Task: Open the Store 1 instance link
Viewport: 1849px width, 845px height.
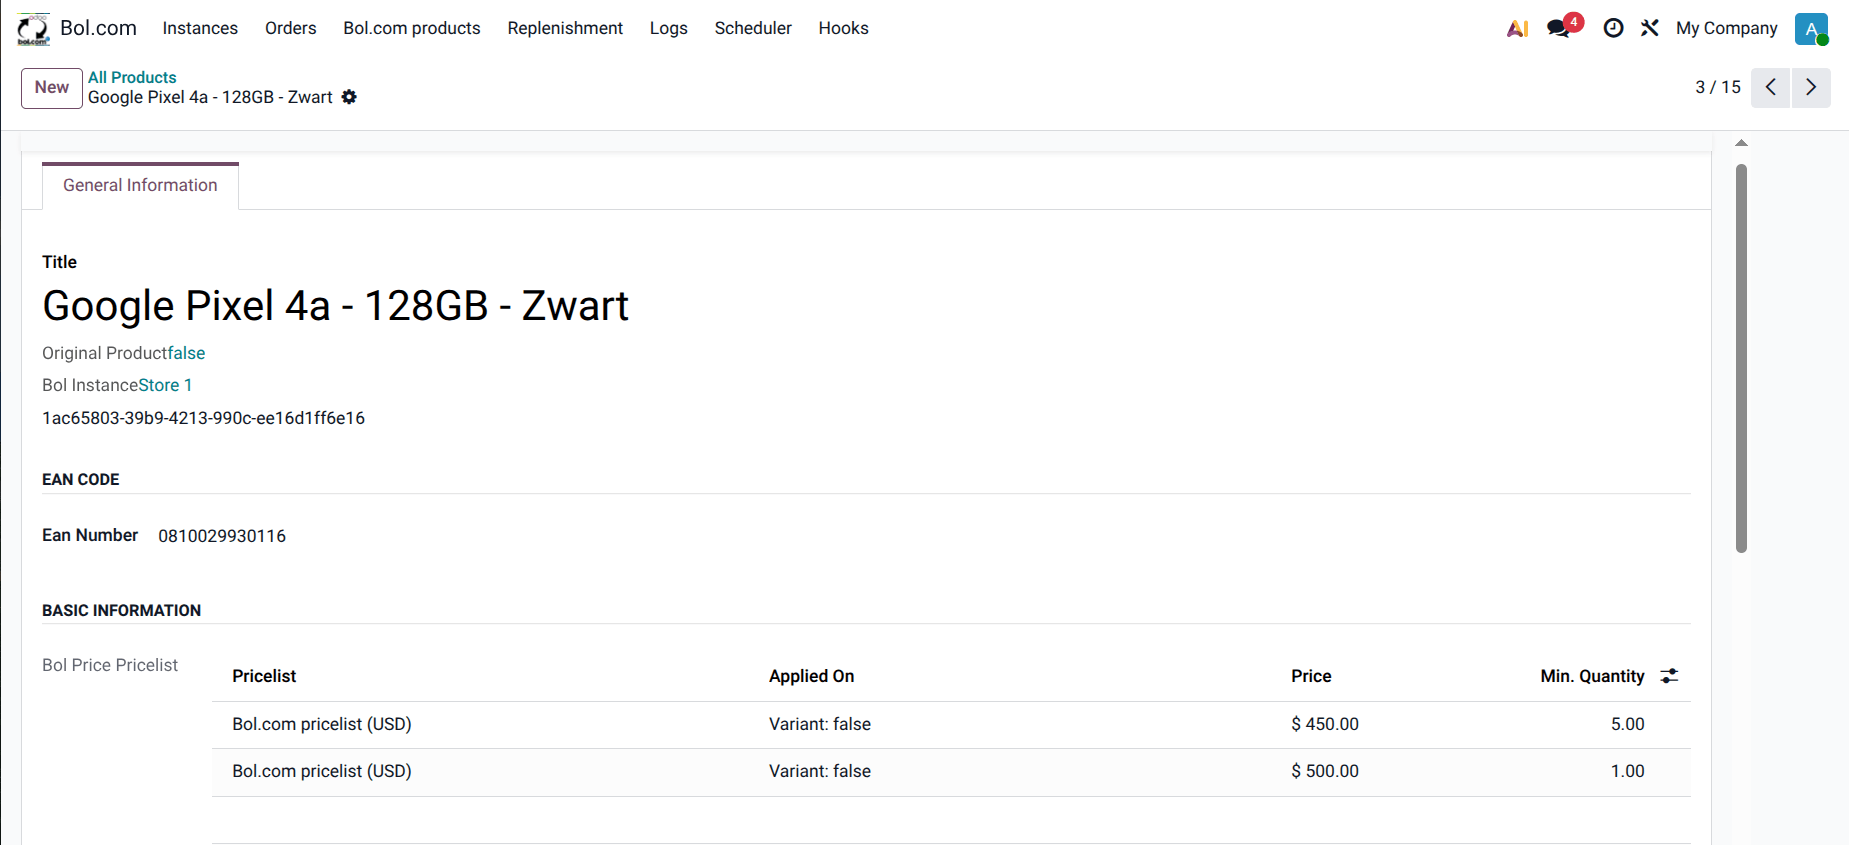Action: [165, 385]
